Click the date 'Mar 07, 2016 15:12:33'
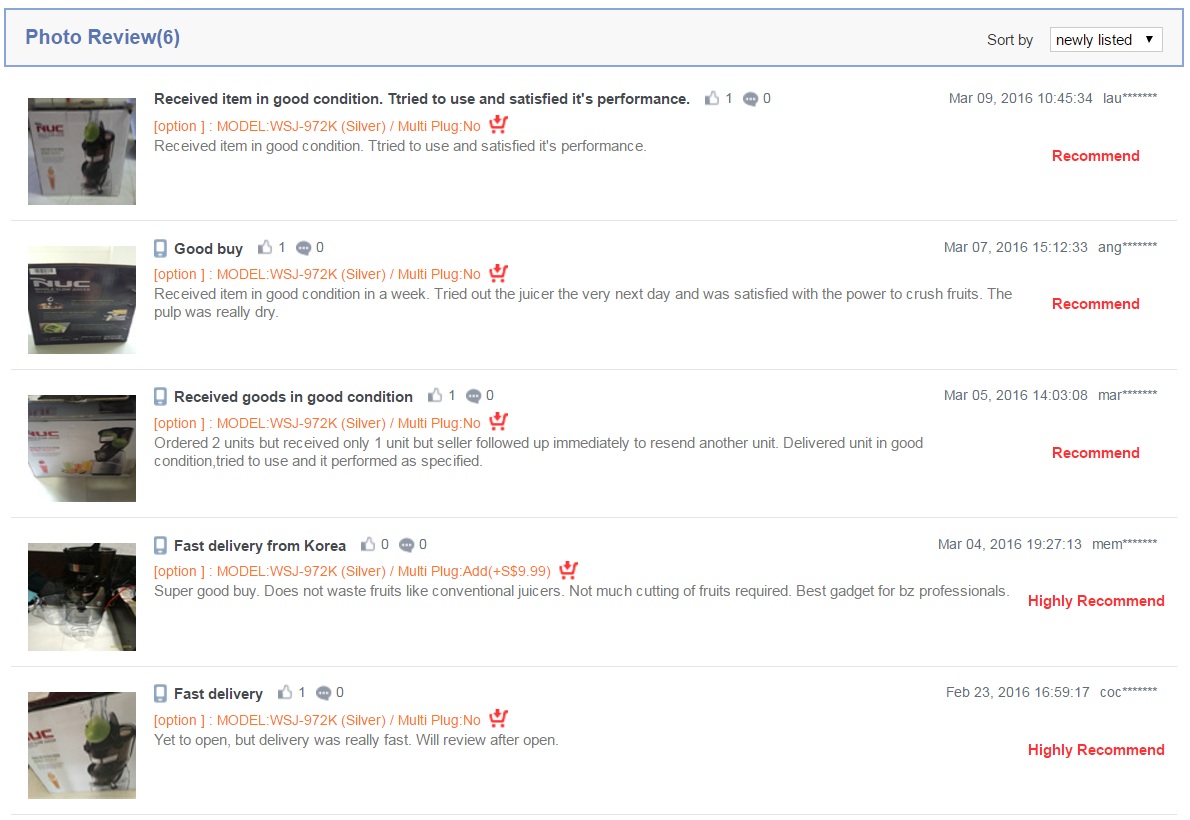This screenshot has height=820, width=1190. tap(1015, 247)
